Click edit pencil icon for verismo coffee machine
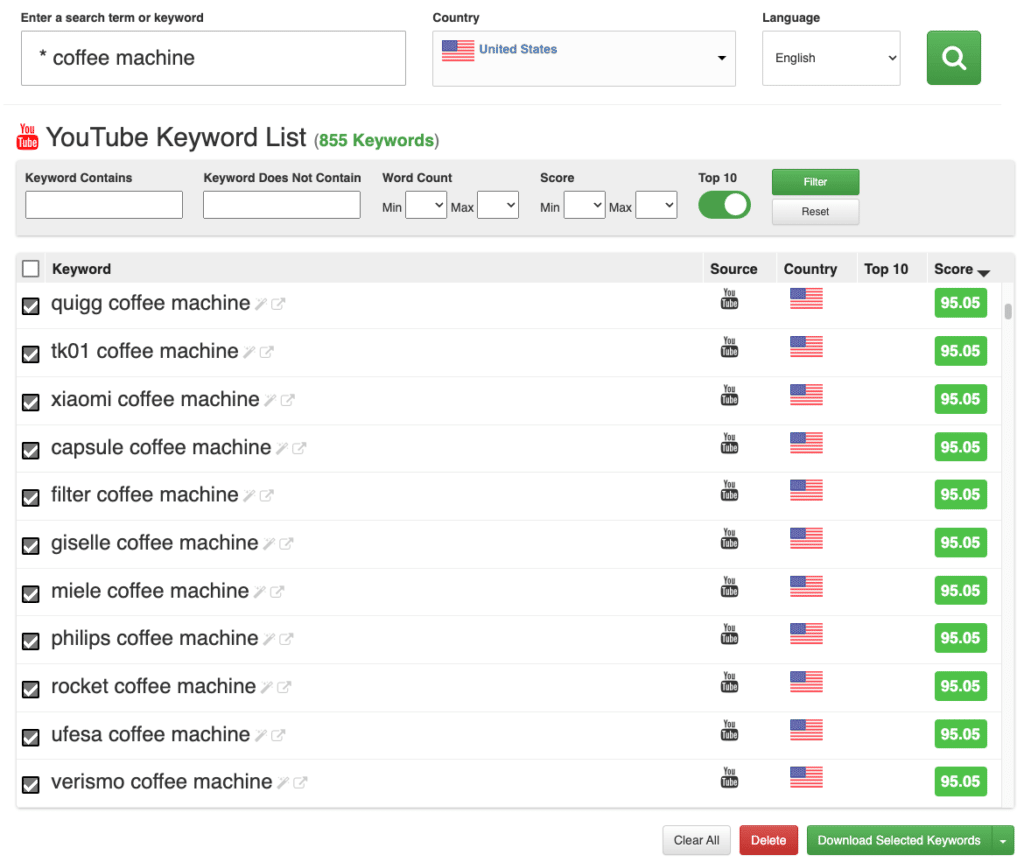This screenshot has height=862, width=1024. [283, 783]
